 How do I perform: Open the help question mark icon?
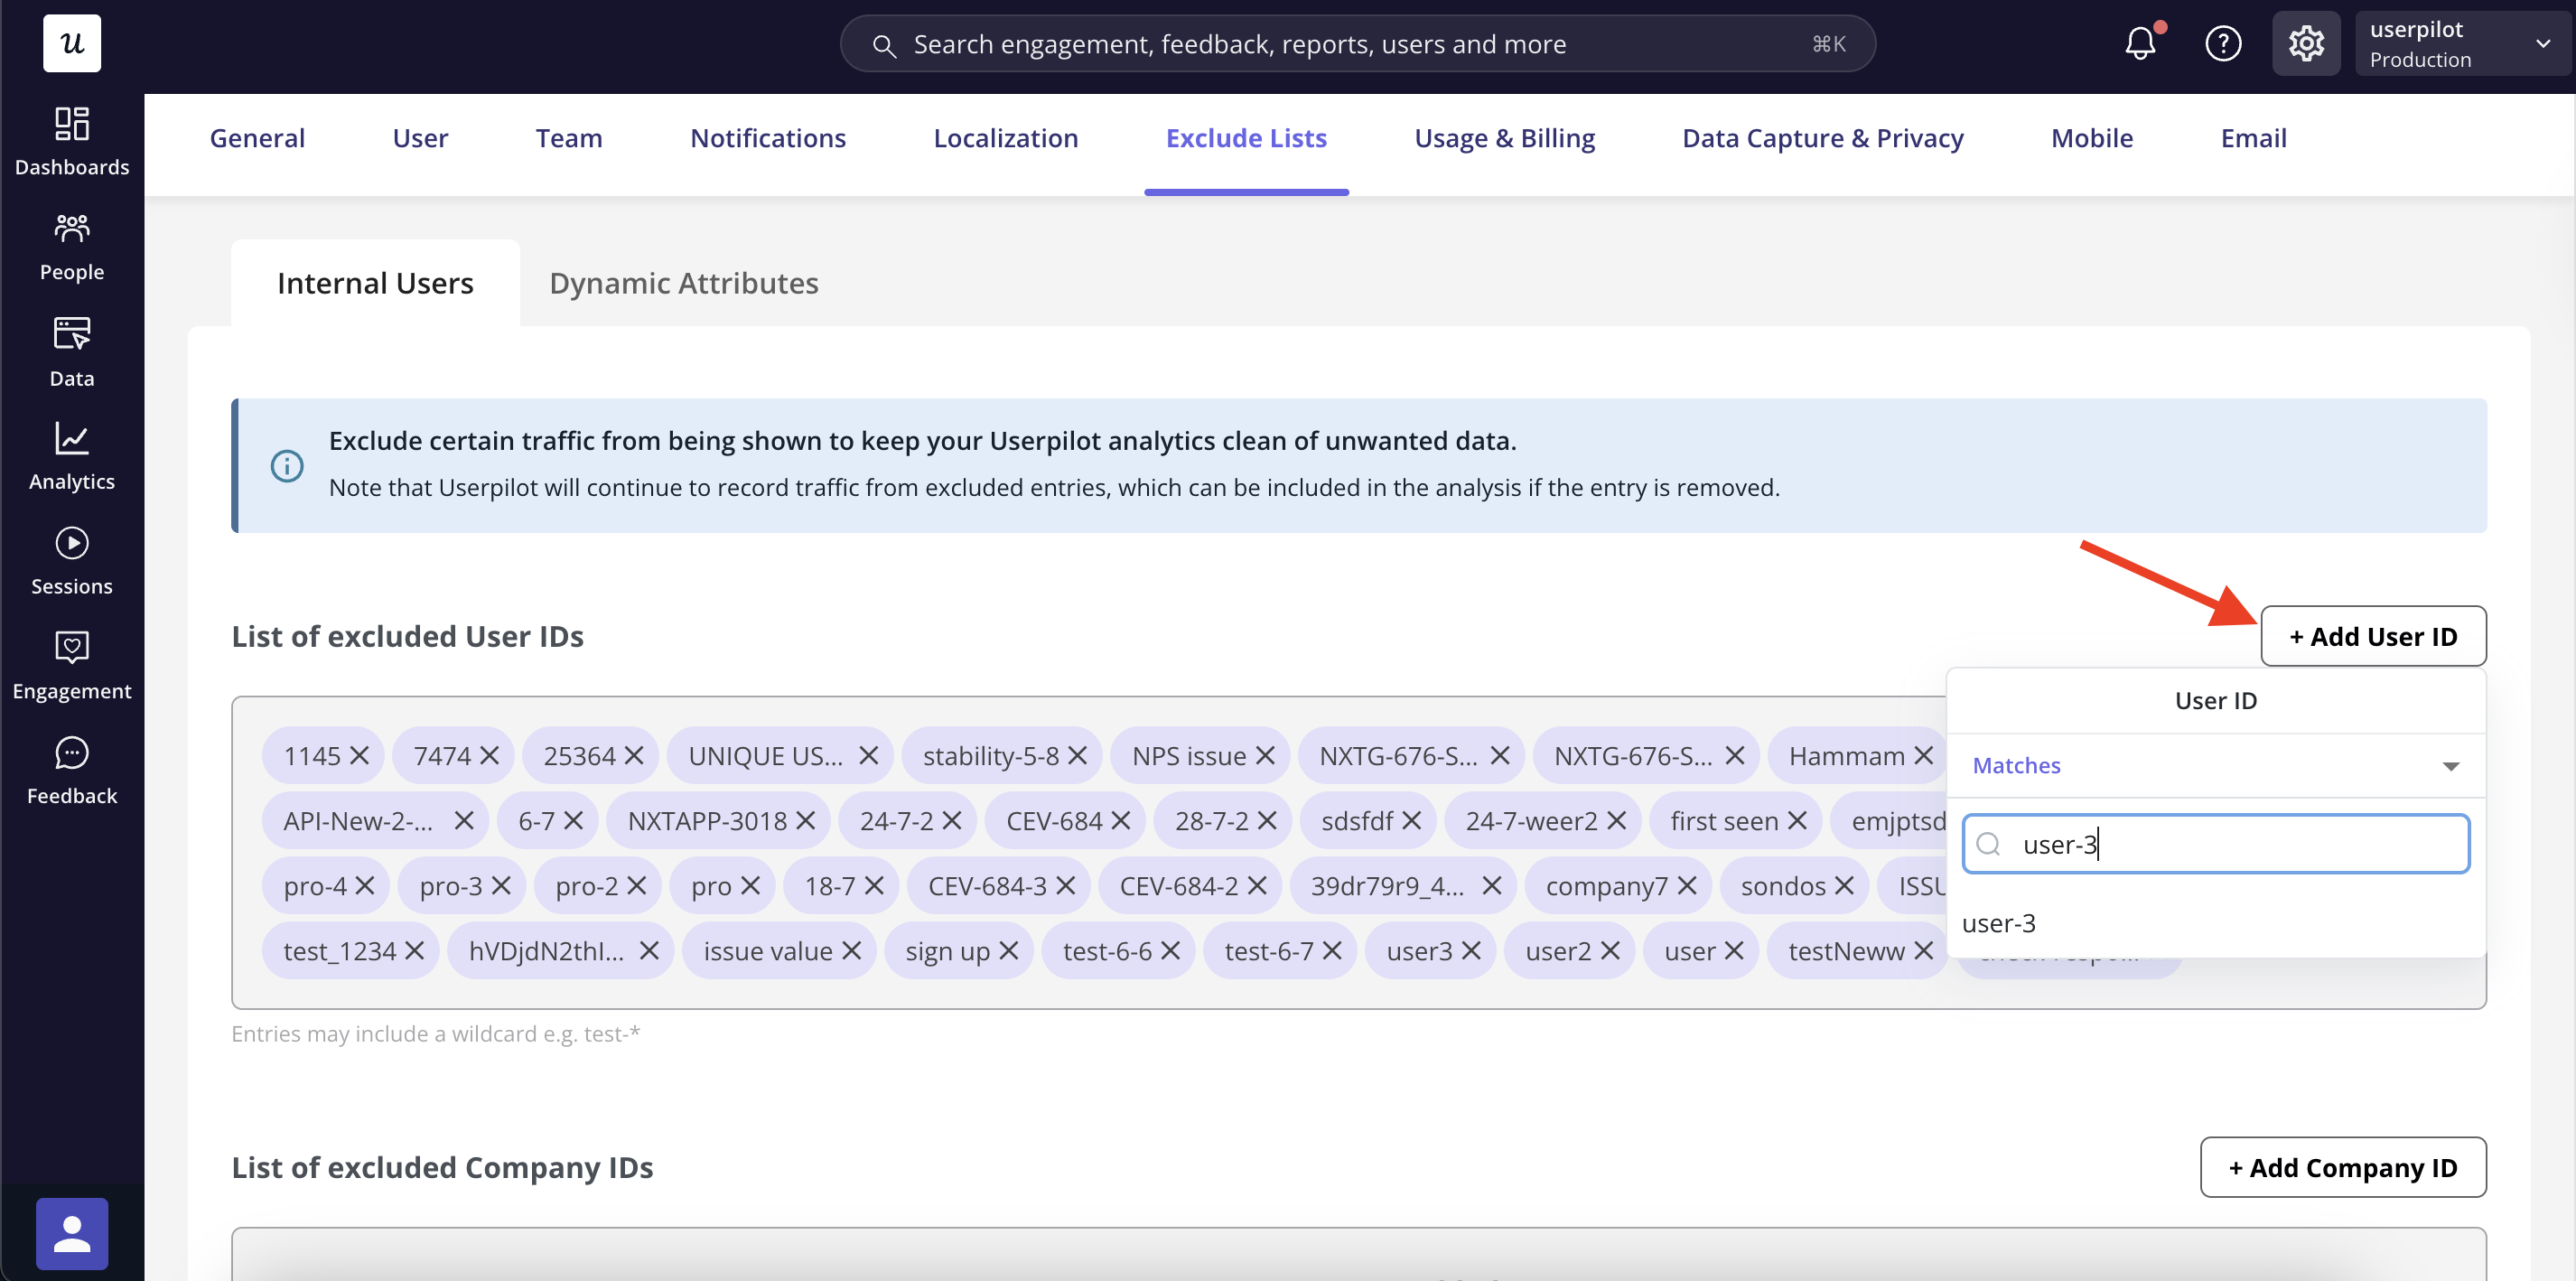pyautogui.click(x=2222, y=43)
